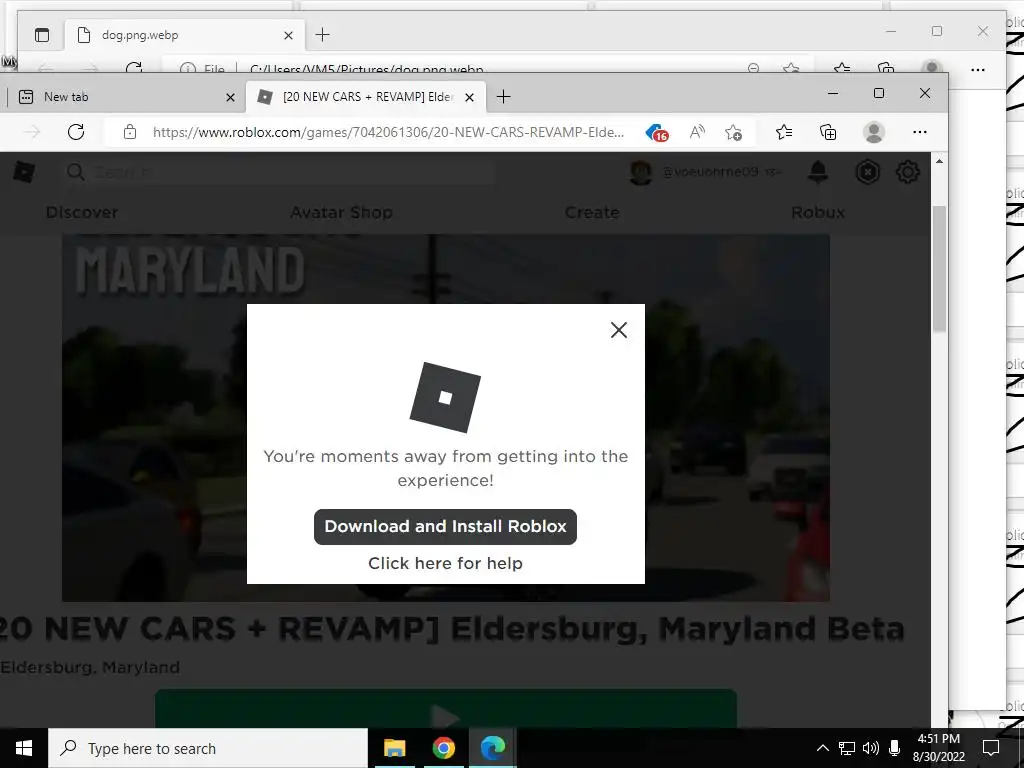Refresh the Roblox page
The width and height of the screenshot is (1024, 768).
point(76,132)
